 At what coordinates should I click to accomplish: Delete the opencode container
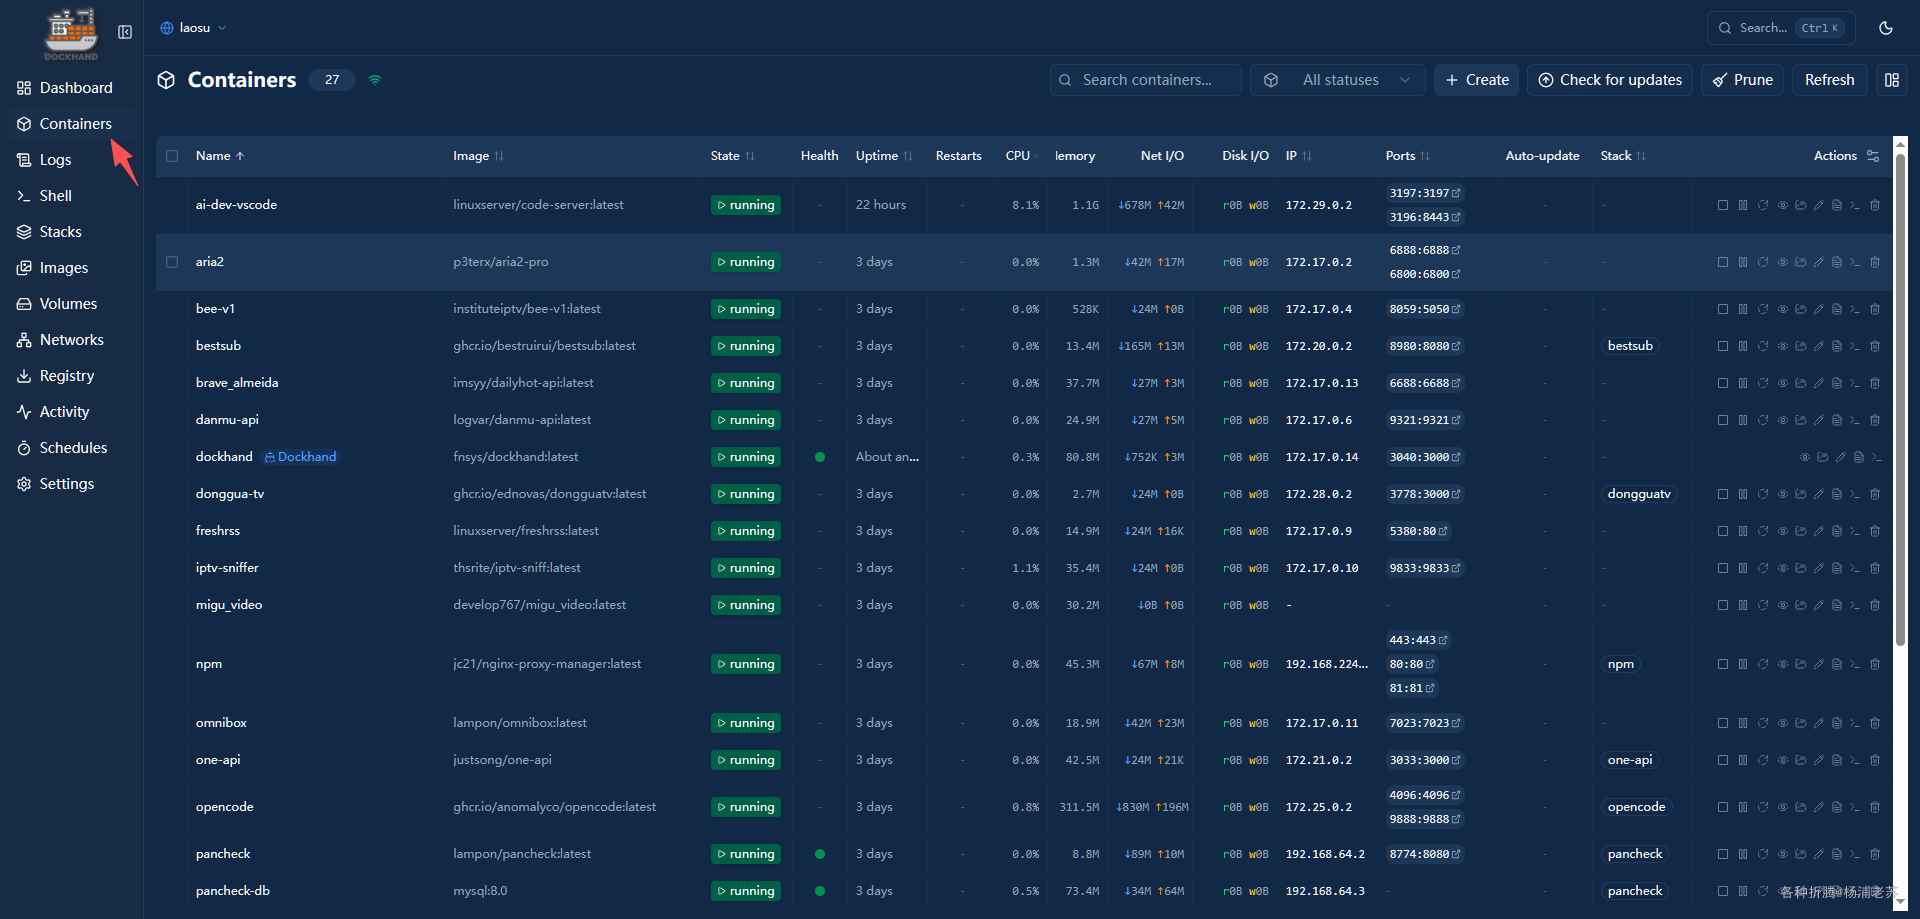click(x=1875, y=807)
